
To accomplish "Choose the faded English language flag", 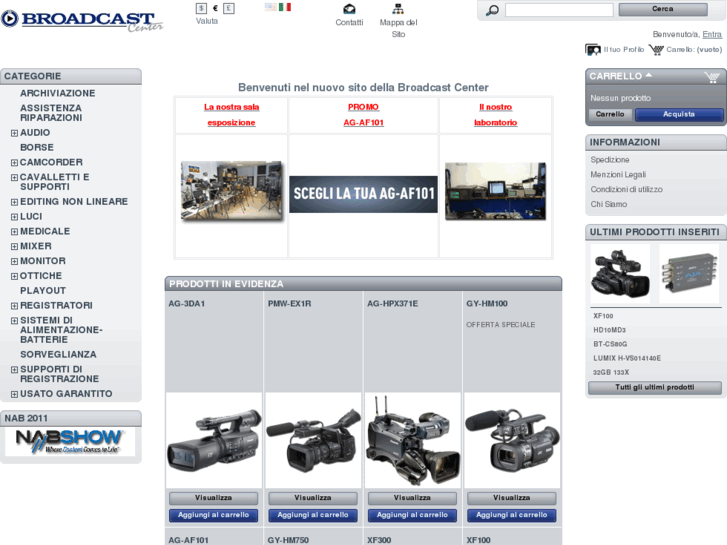I will (x=270, y=7).
